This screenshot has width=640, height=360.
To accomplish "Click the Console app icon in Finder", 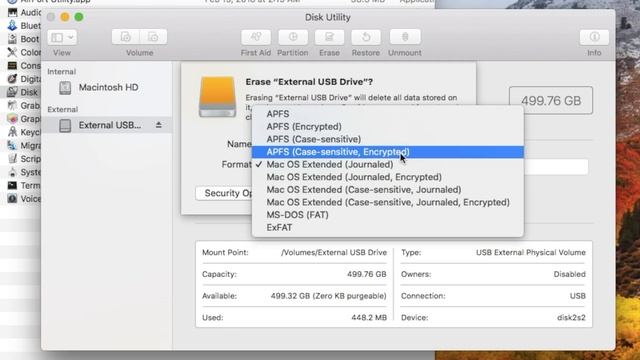I will coord(12,65).
